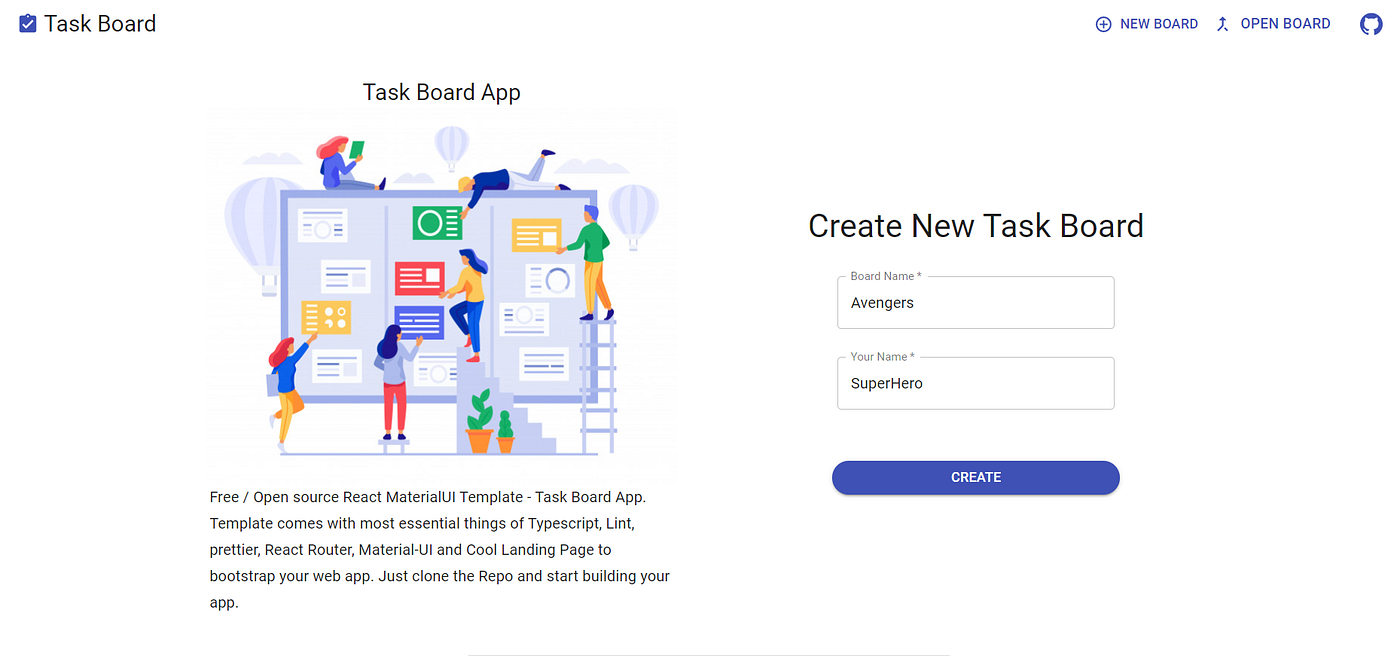Click the Task Board title text
Screen dimensions: 1400x664
[x=100, y=23]
